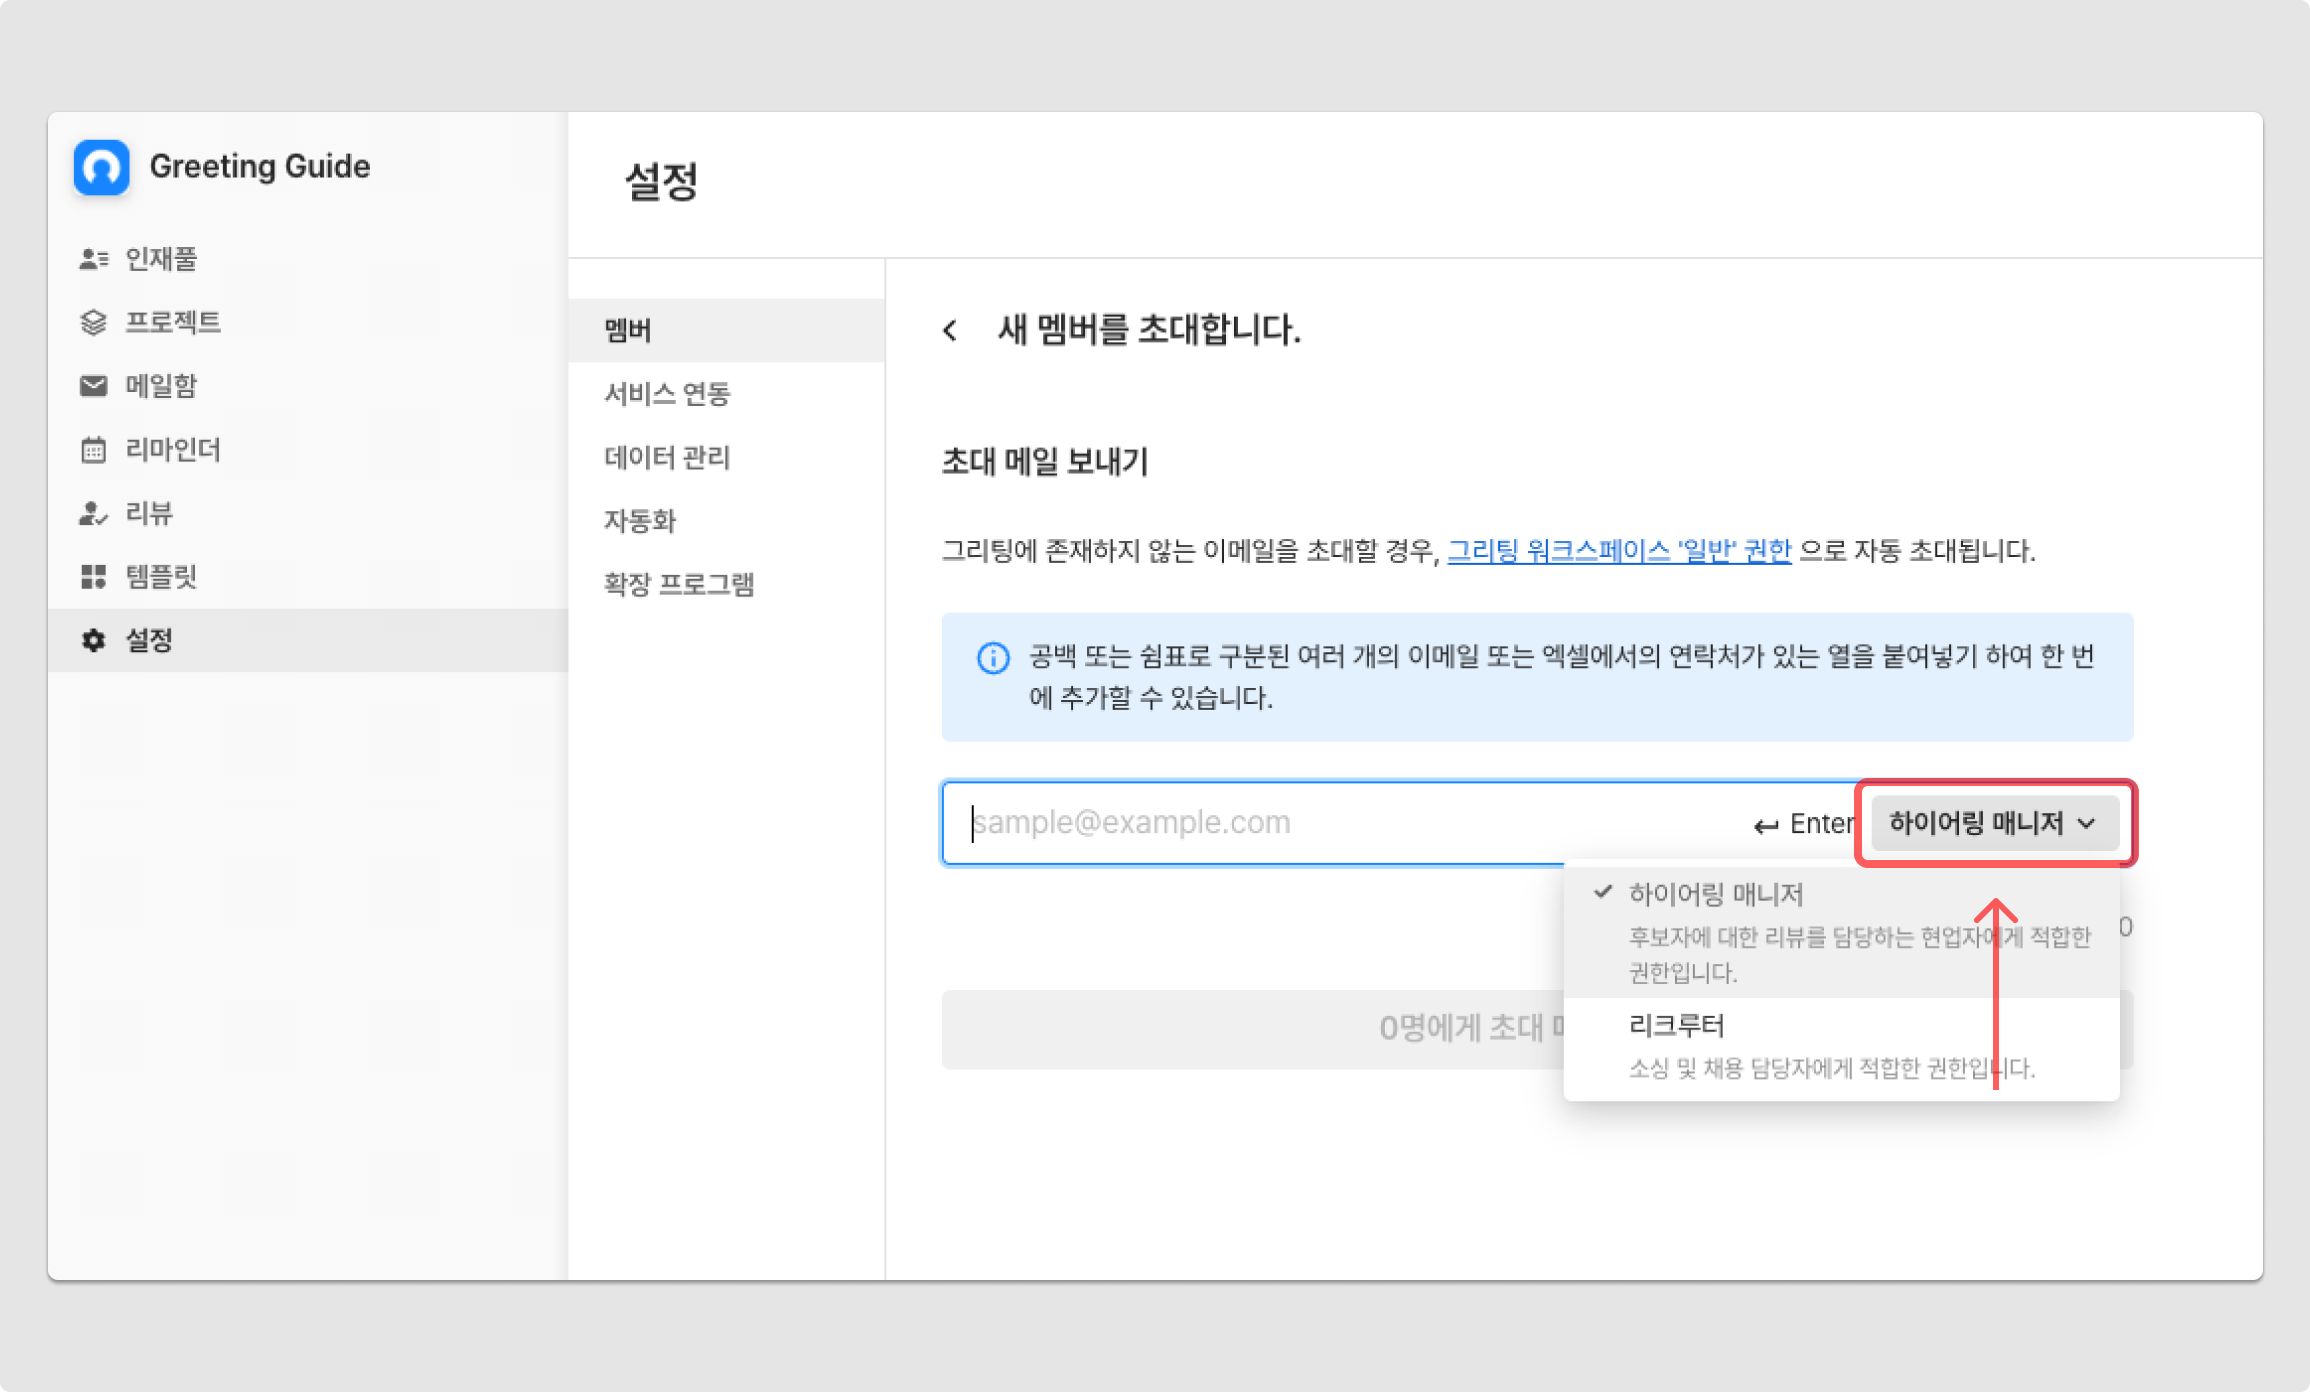Screen dimensions: 2310x1392
Task: Click the info circle icon in notice
Action: (992, 658)
